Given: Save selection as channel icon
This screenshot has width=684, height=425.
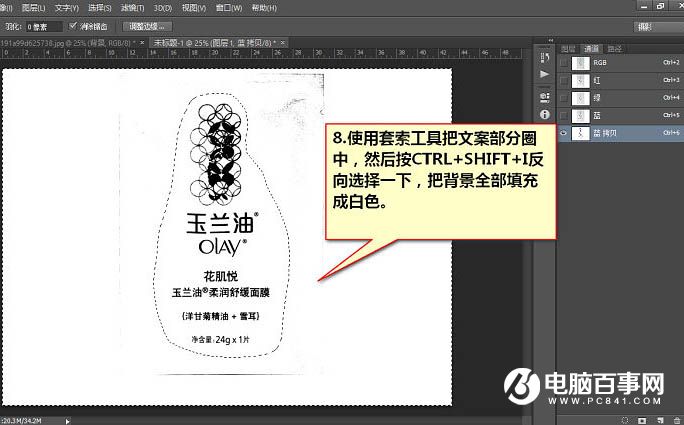Looking at the screenshot, I should (642, 421).
